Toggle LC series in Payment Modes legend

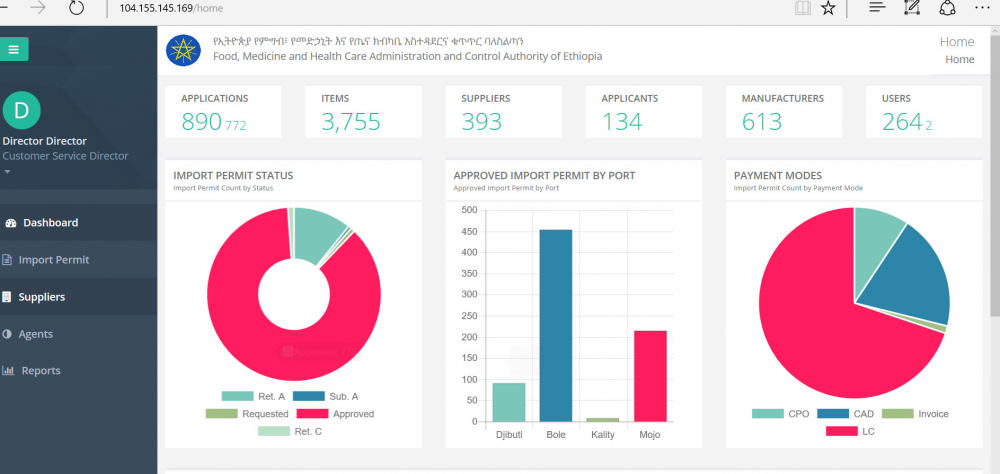point(841,431)
